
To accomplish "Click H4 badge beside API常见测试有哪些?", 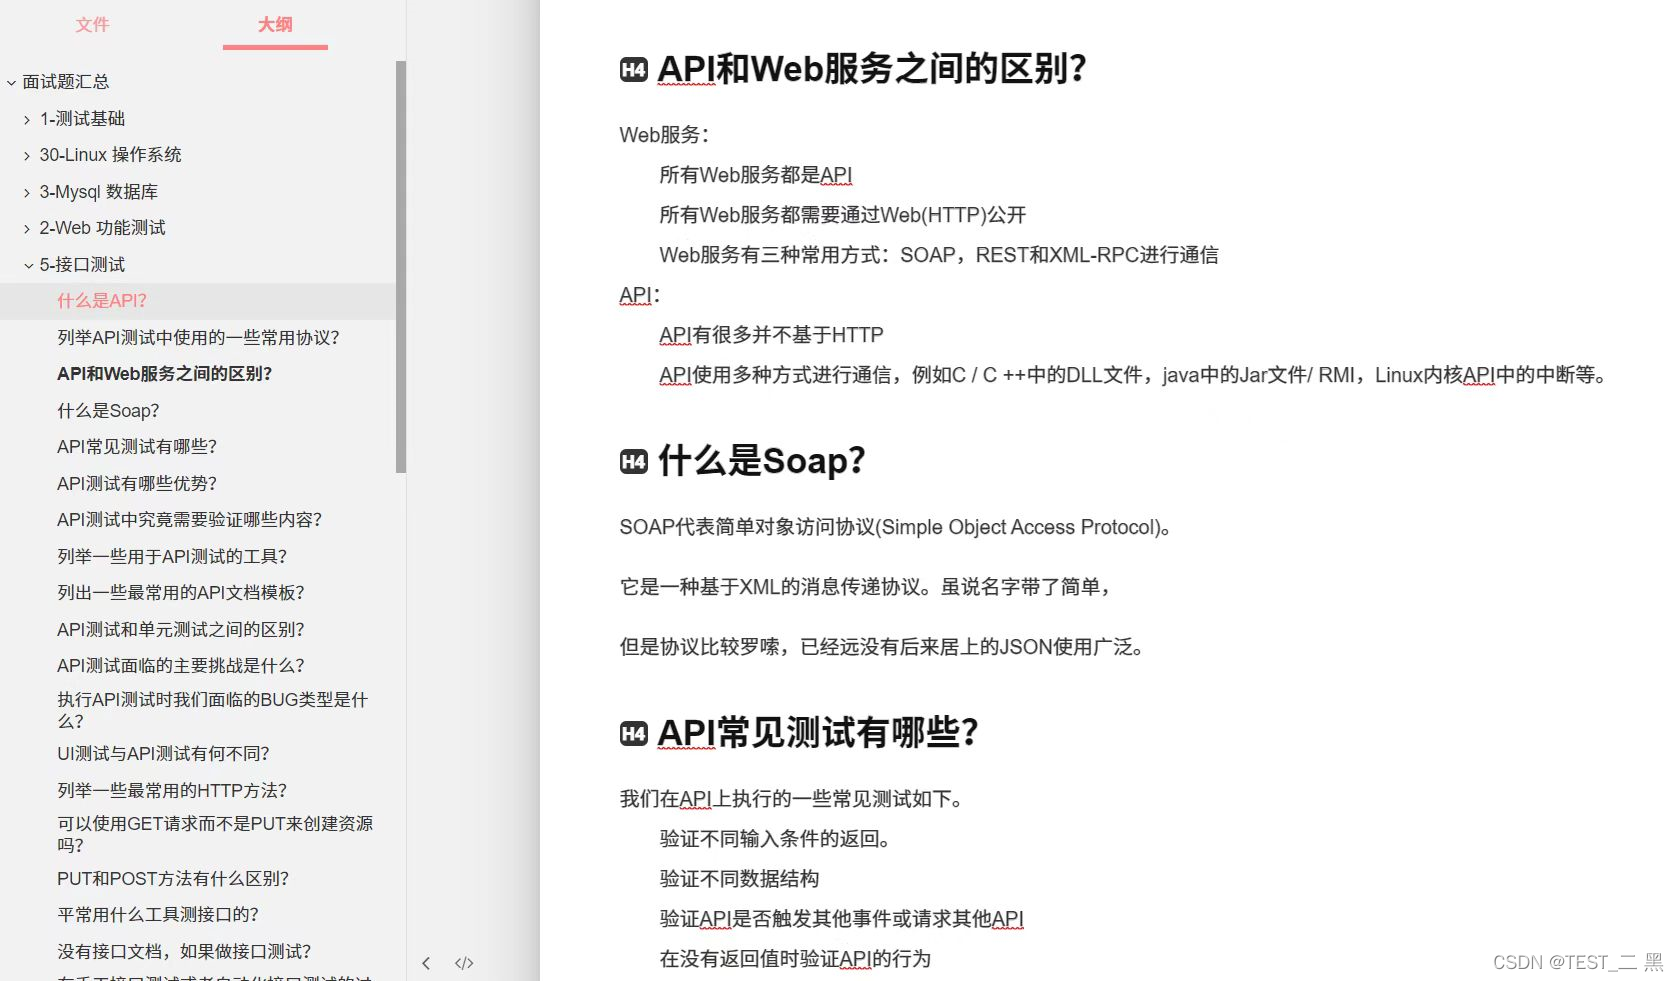I will [x=634, y=733].
